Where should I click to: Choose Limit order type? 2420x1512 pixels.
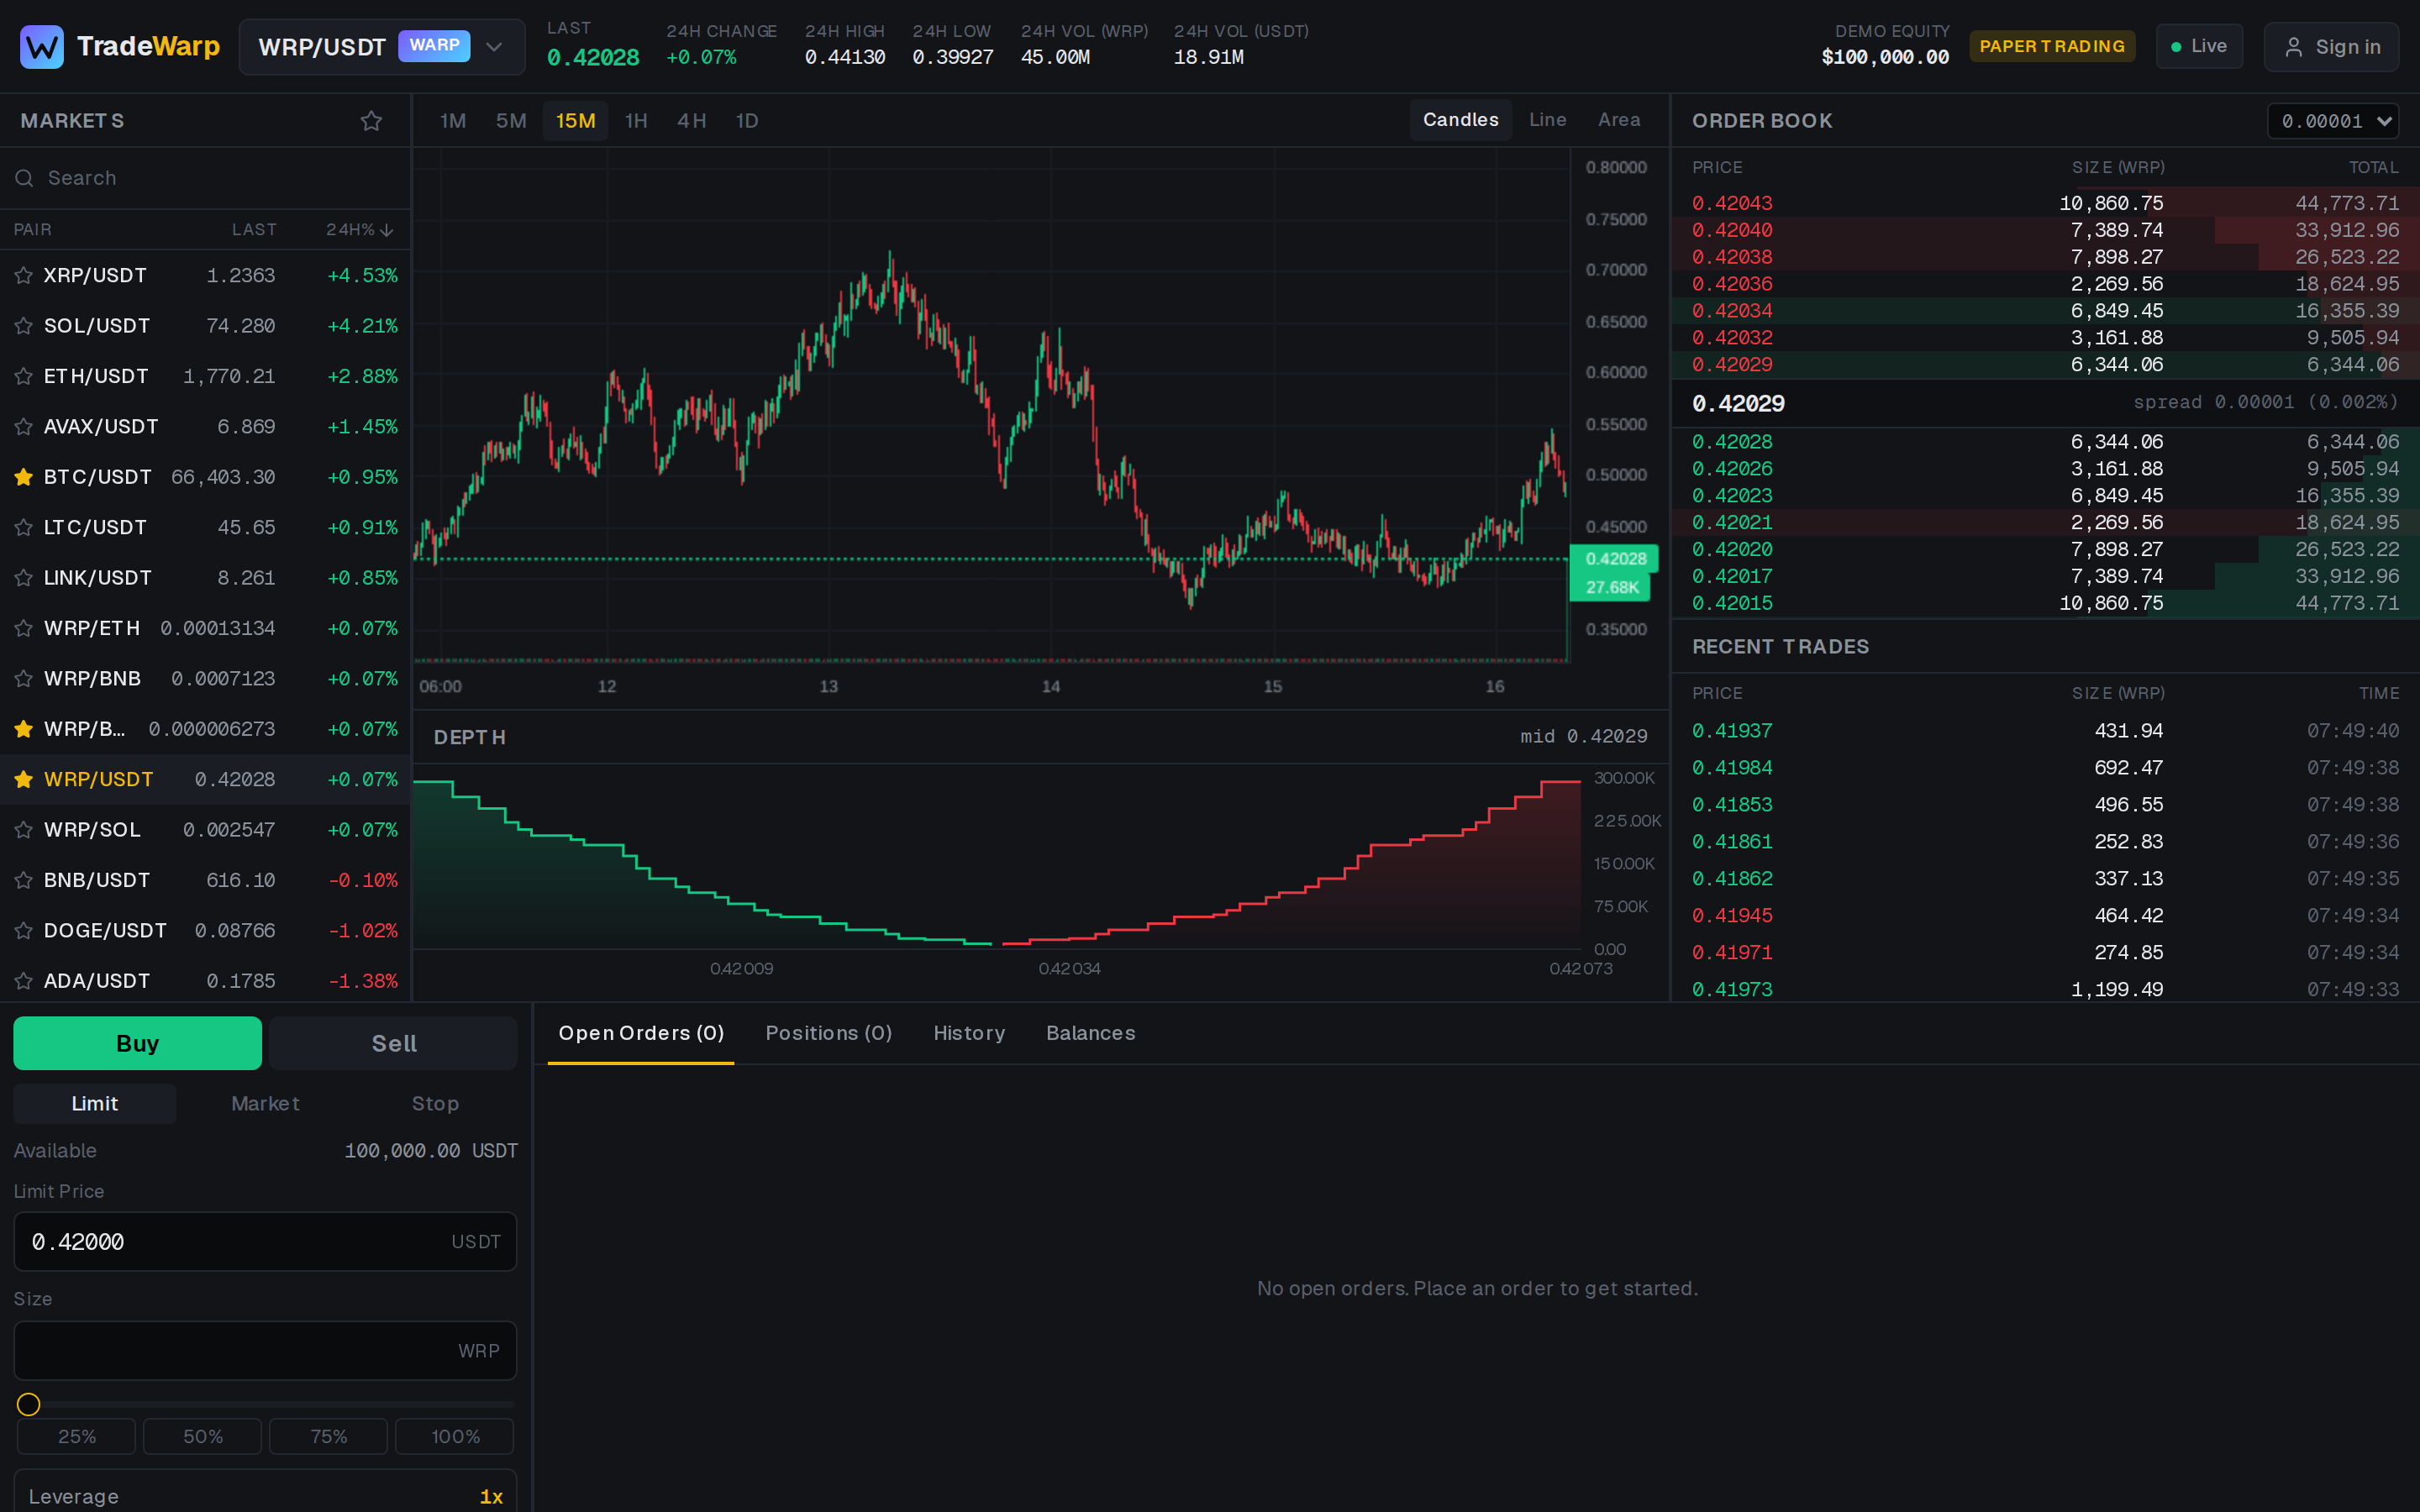coord(95,1103)
